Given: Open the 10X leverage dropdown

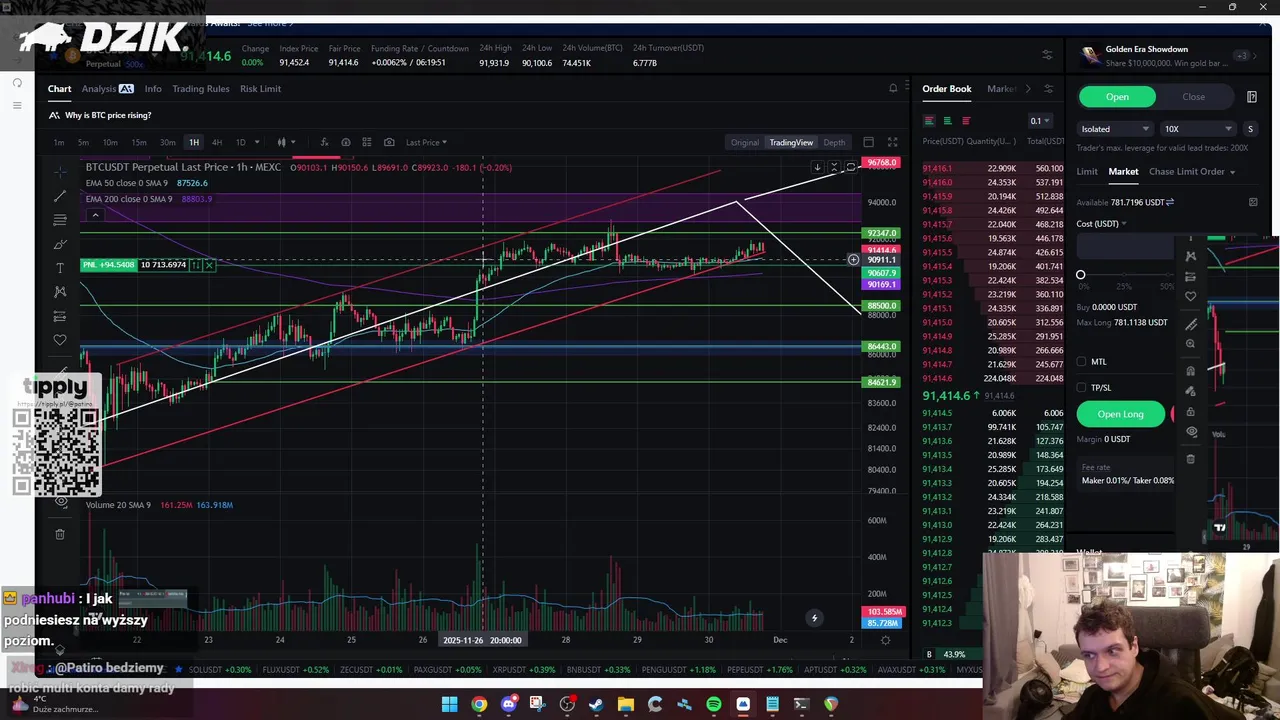Looking at the screenshot, I should point(1198,129).
